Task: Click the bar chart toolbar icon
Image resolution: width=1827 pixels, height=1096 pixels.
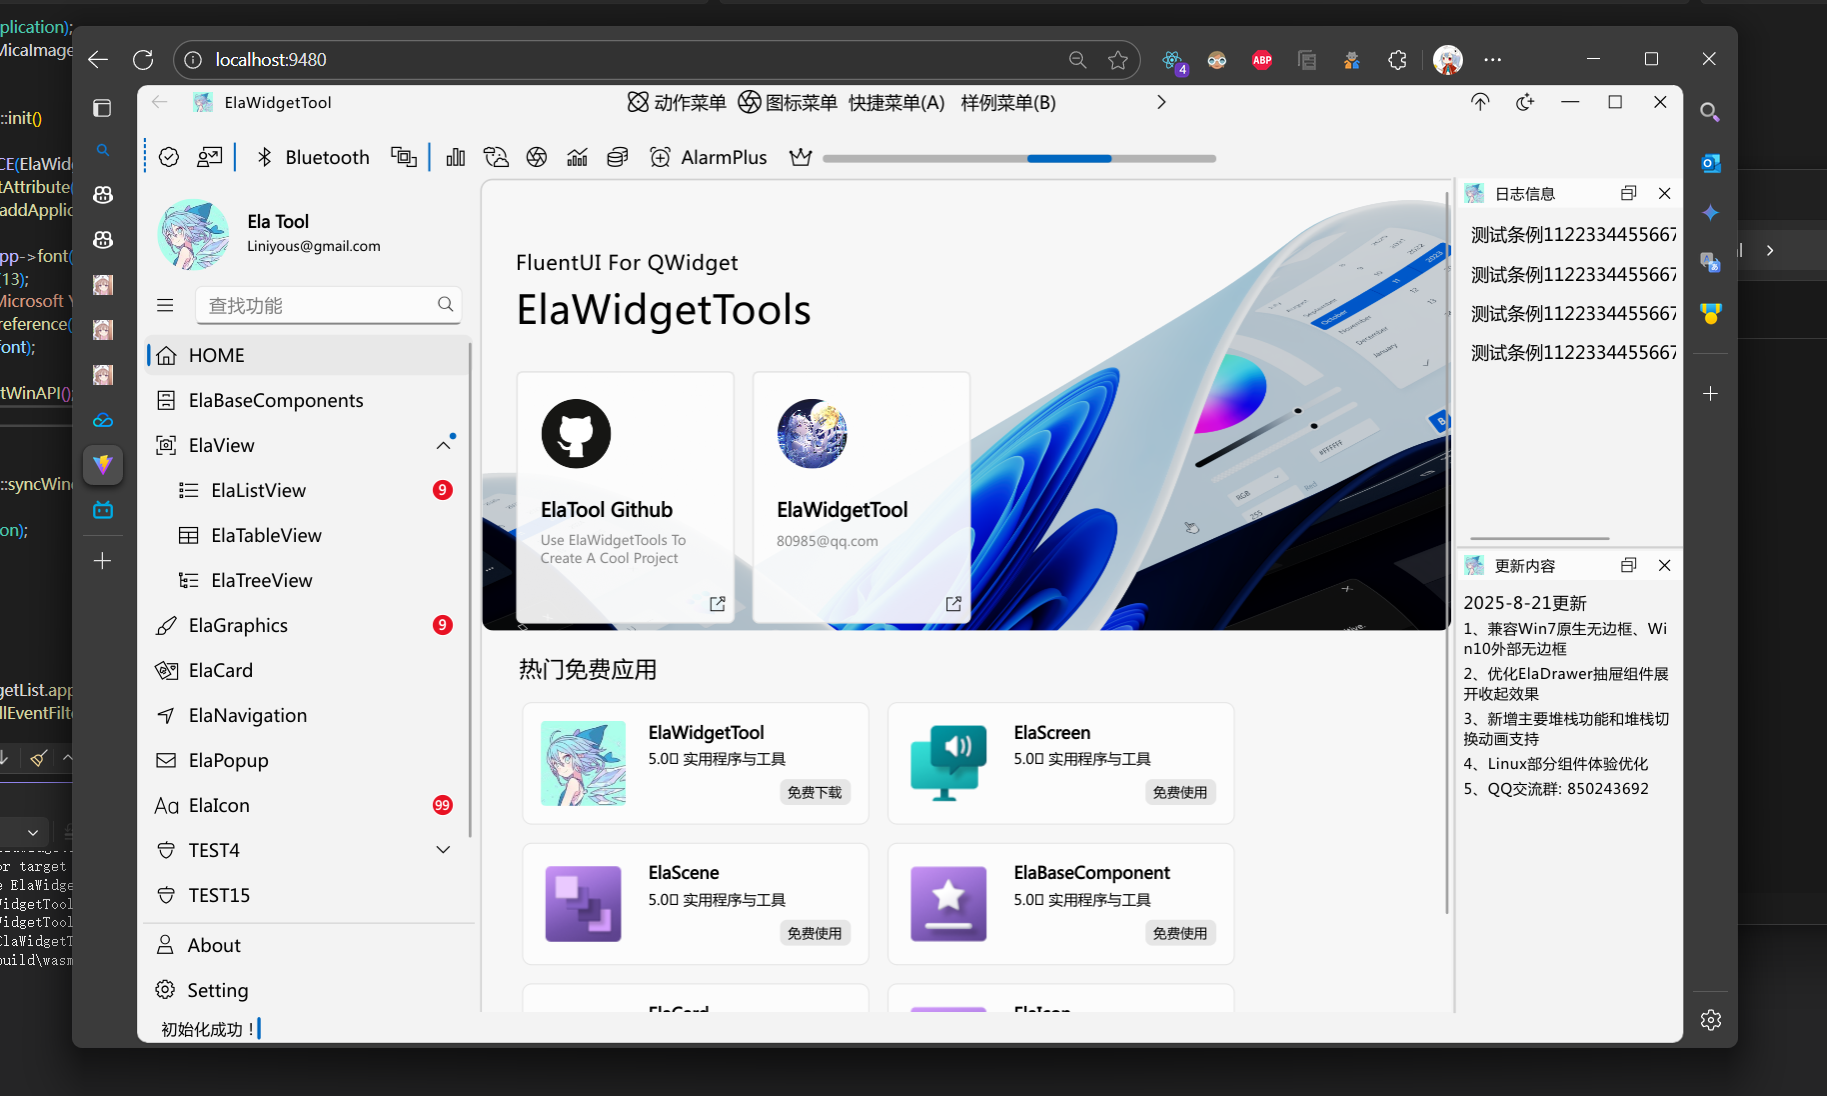Action: (456, 157)
